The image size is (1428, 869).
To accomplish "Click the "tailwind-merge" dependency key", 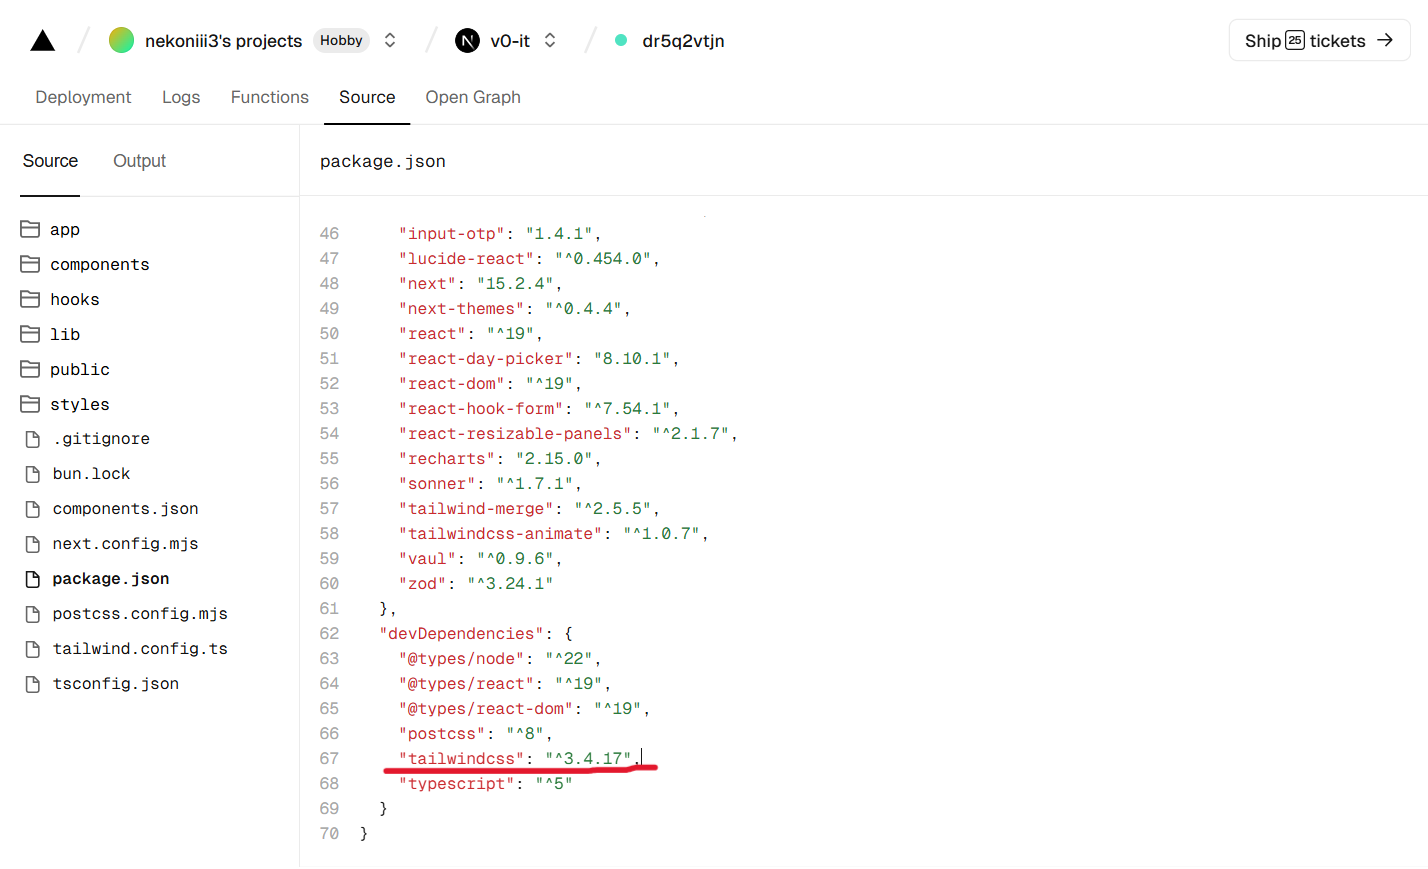I will (x=476, y=509).
